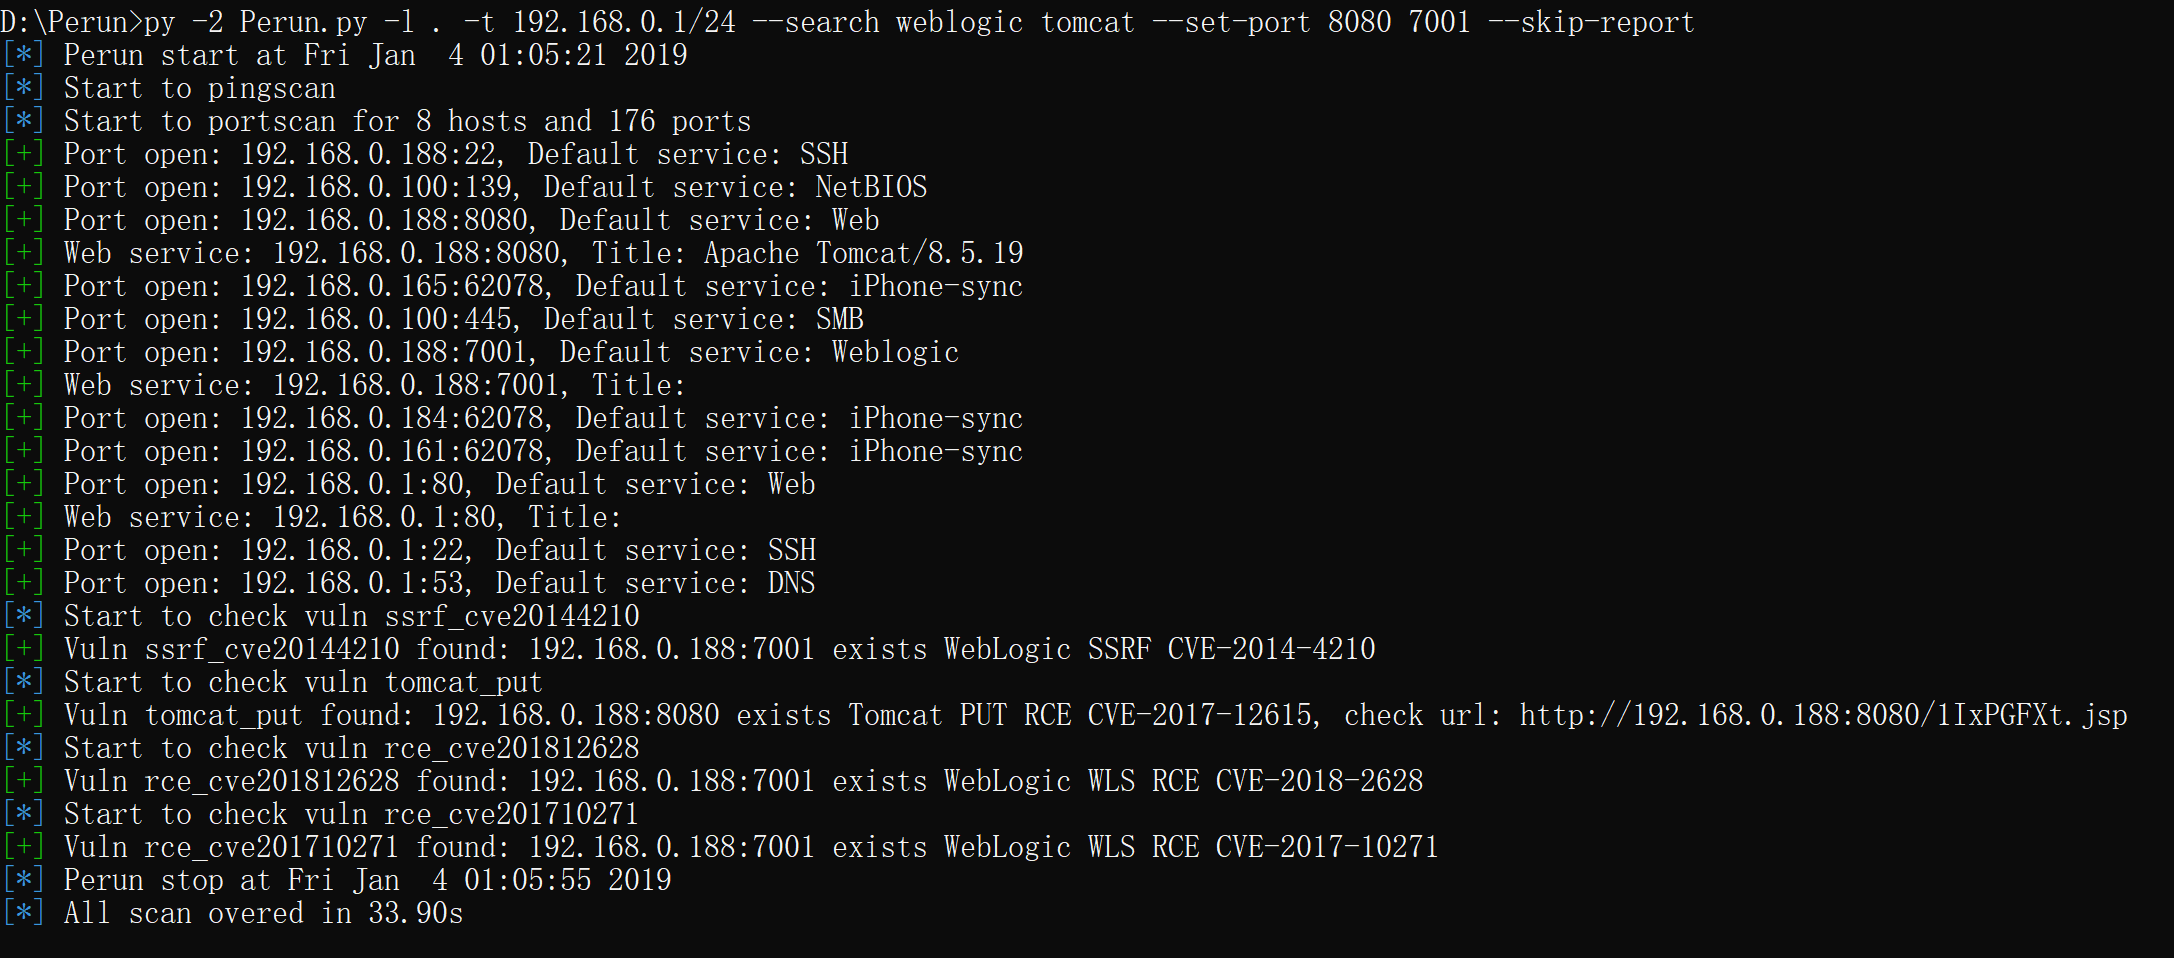2174x958 pixels.
Task: Click the 'SMB' service name on port 445 line
Action: (x=839, y=320)
